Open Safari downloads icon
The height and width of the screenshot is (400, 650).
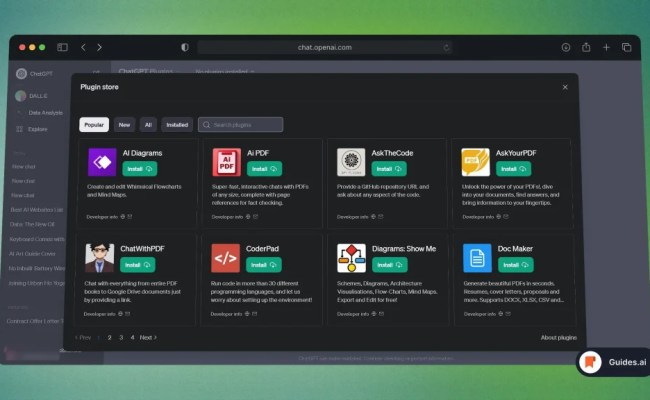point(565,47)
